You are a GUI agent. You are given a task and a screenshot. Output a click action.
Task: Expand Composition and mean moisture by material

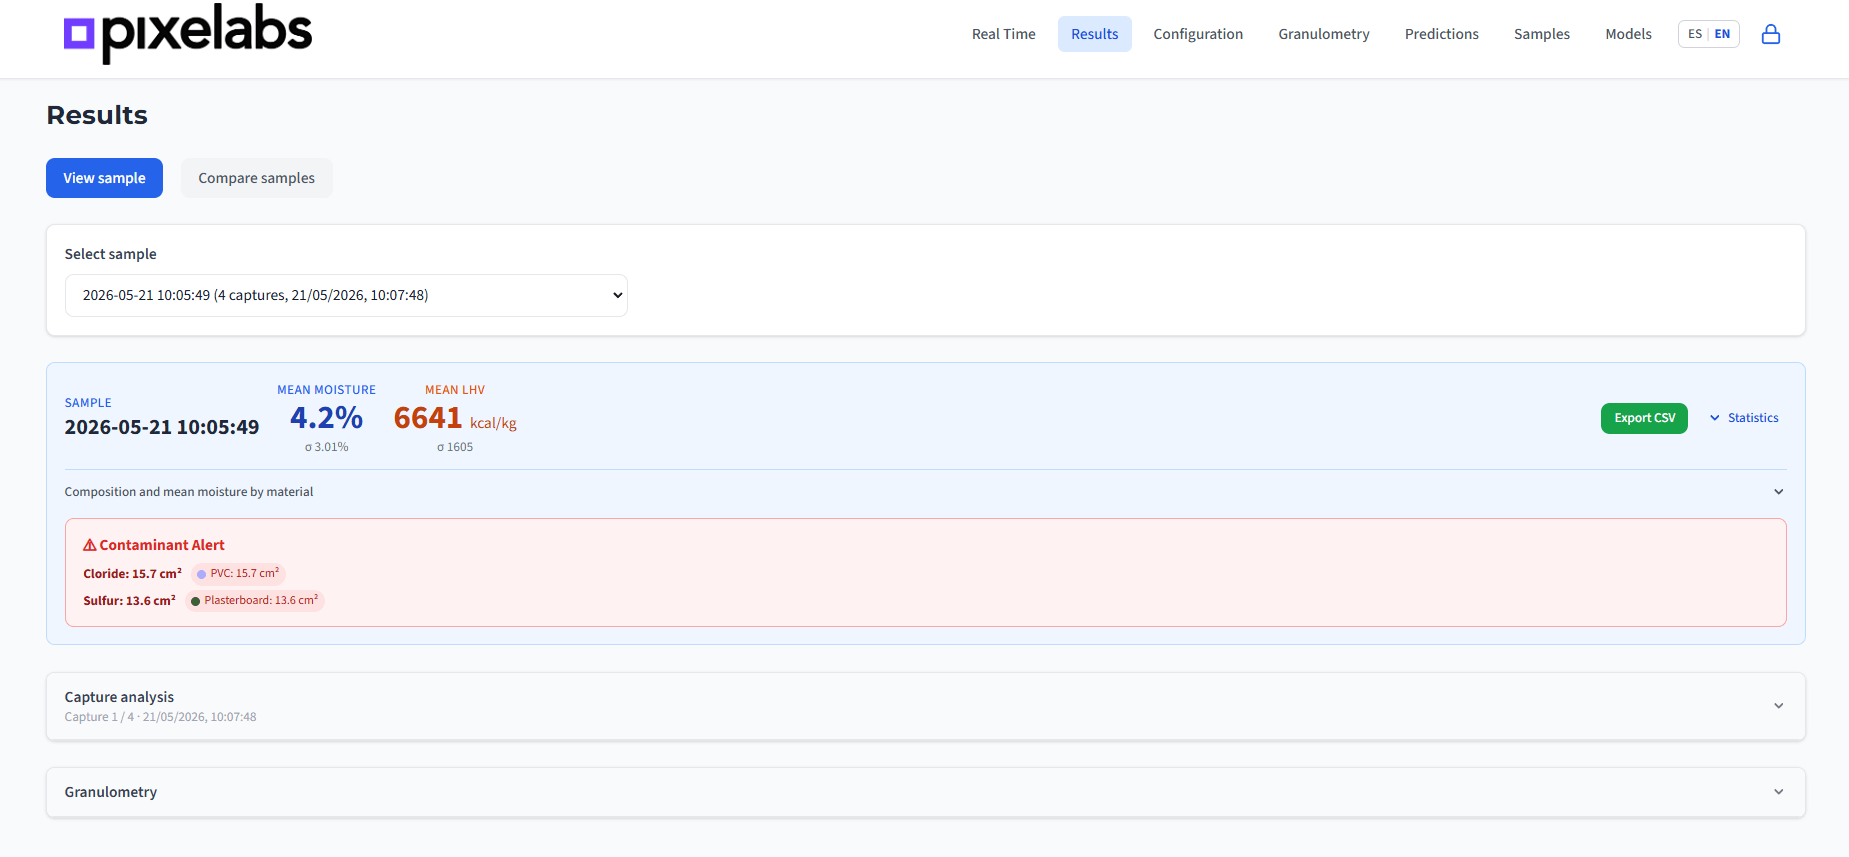[x=925, y=492]
